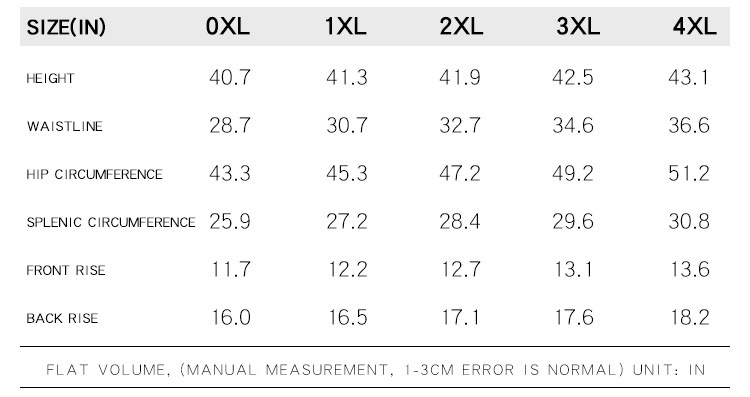Select the 0XL column header
Viewport: 750px width, 397px height.
(x=228, y=26)
